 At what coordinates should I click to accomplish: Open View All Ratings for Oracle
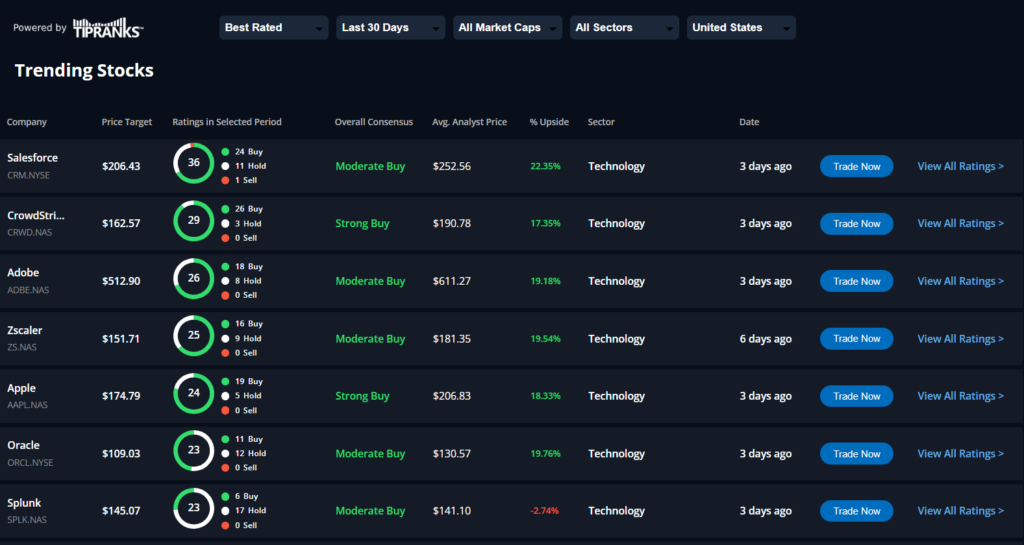tap(961, 454)
